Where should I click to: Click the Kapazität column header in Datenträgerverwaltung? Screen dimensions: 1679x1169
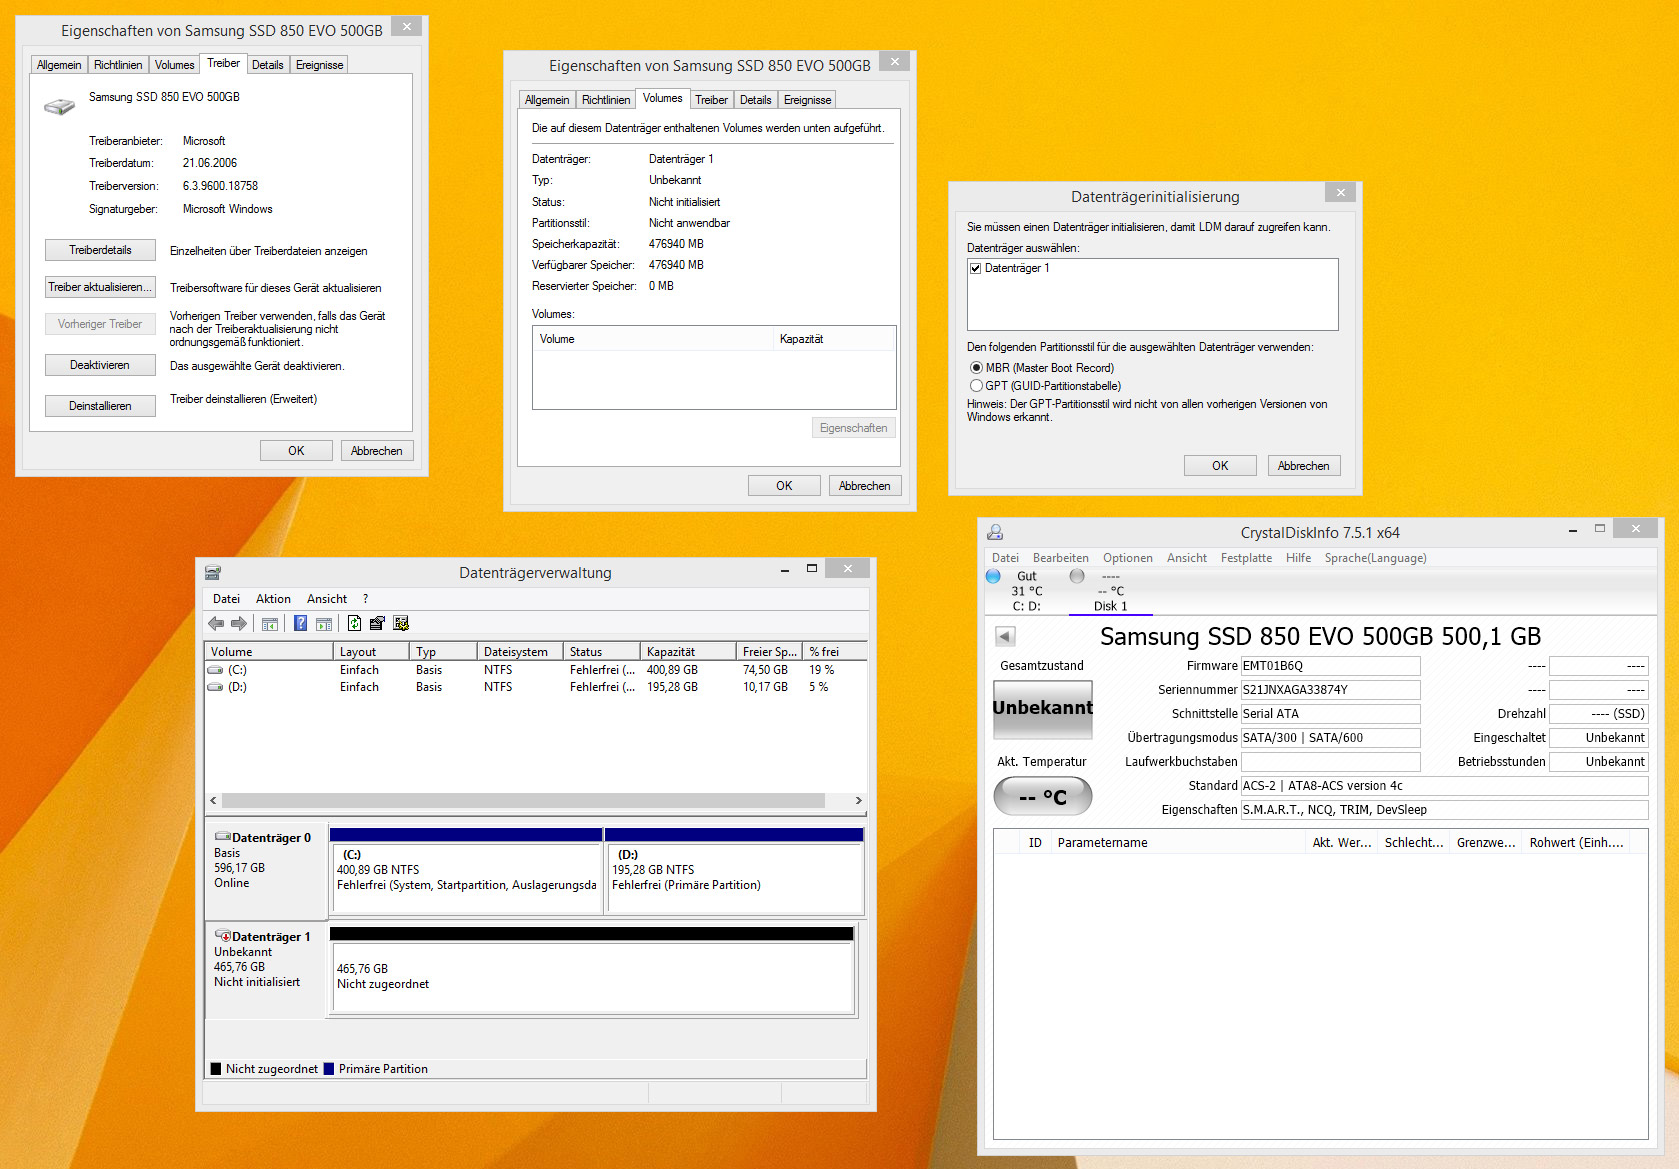pyautogui.click(x=688, y=651)
